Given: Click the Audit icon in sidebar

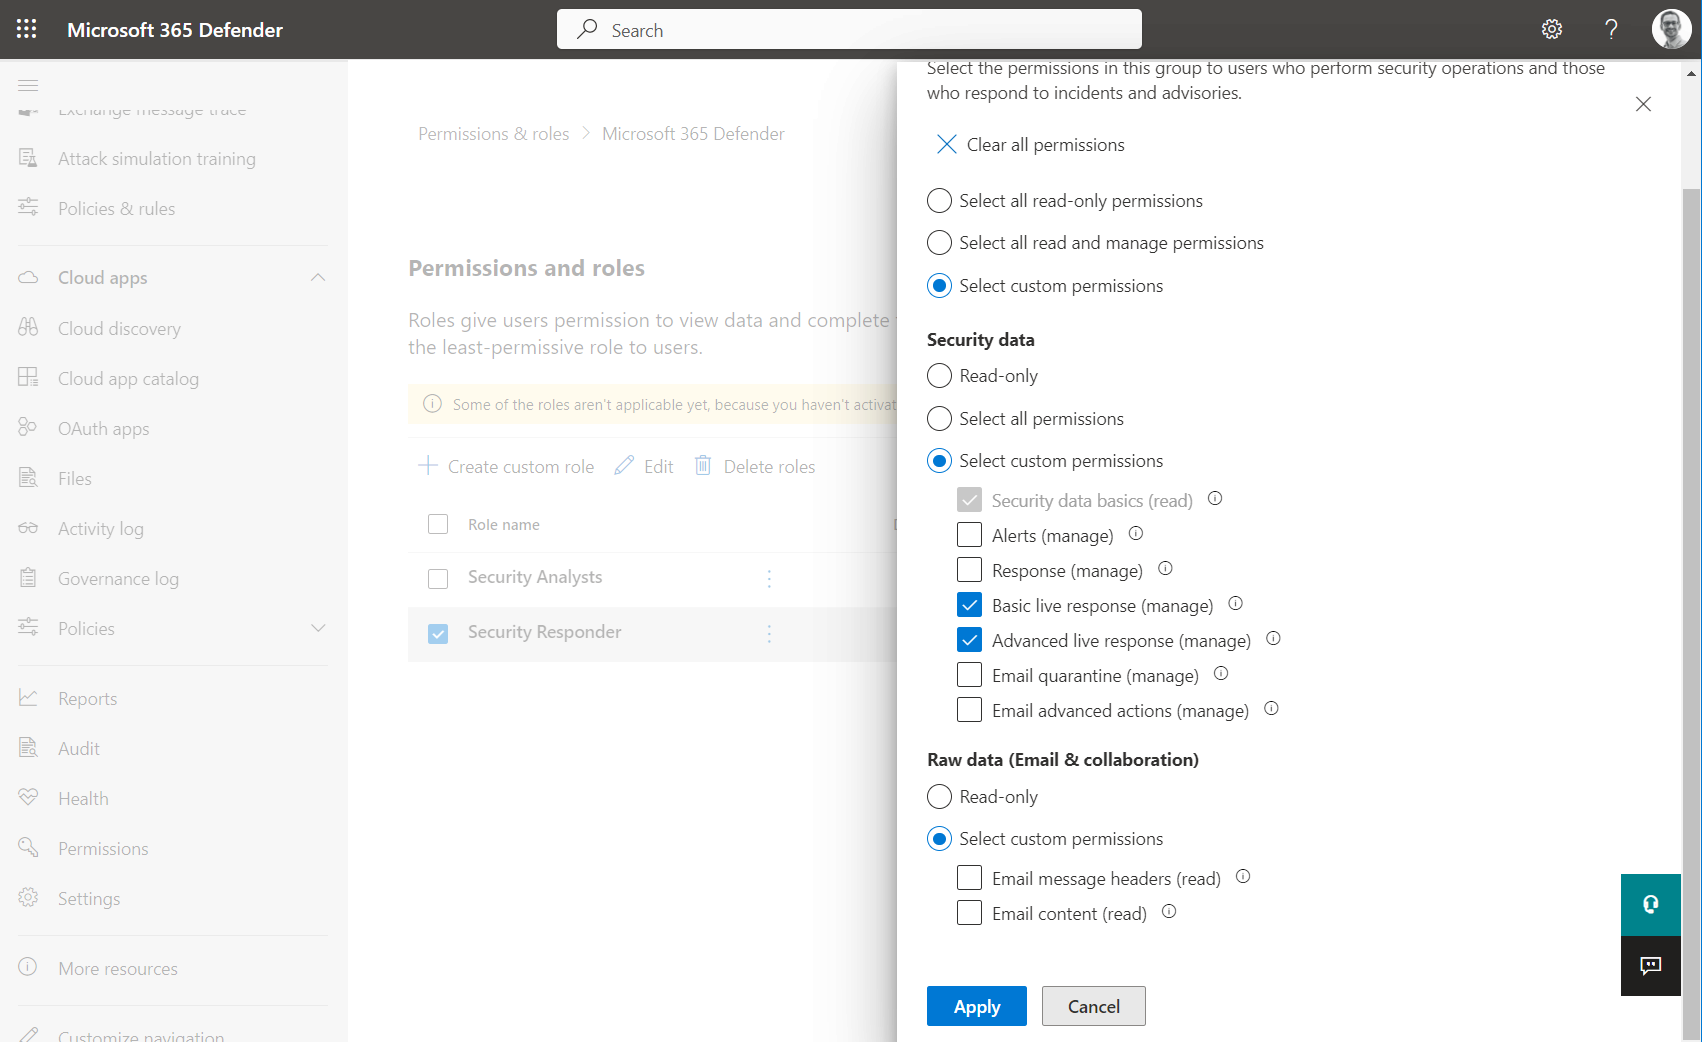Looking at the screenshot, I should pyautogui.click(x=28, y=747).
